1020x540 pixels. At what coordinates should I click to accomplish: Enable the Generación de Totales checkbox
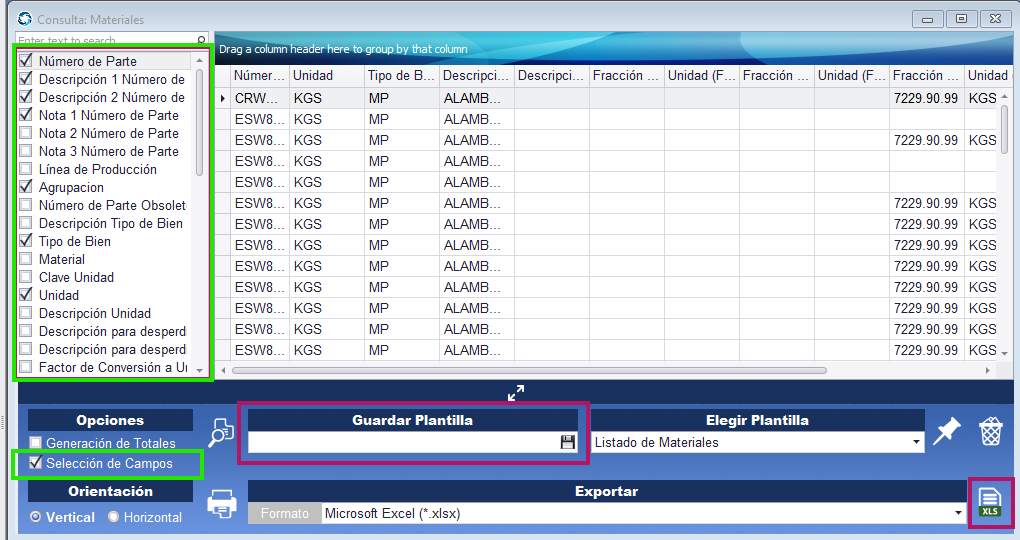[36, 443]
